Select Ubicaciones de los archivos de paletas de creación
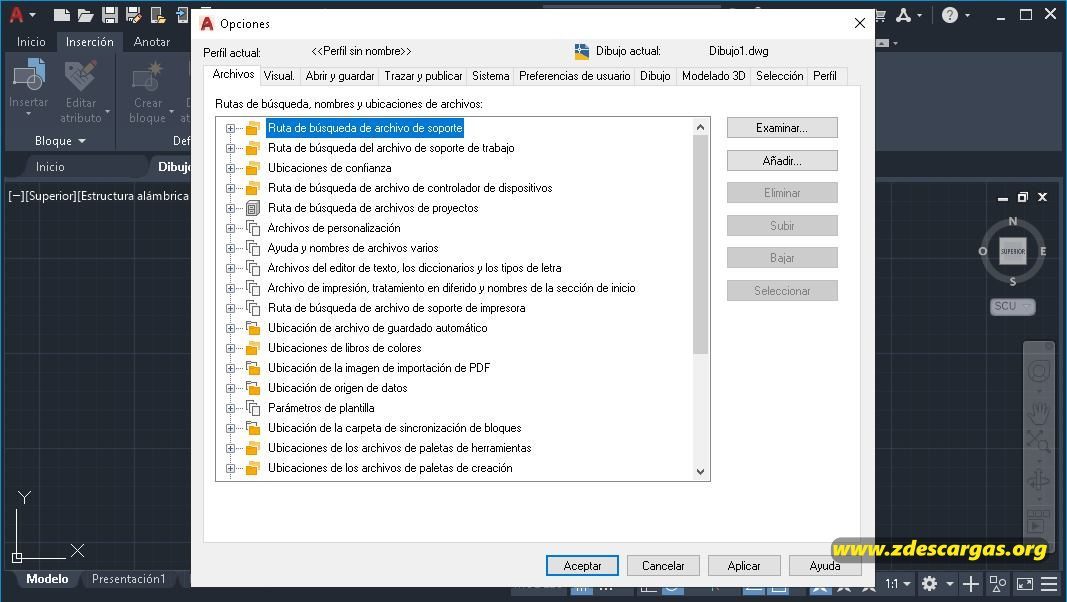1067x602 pixels. click(390, 468)
